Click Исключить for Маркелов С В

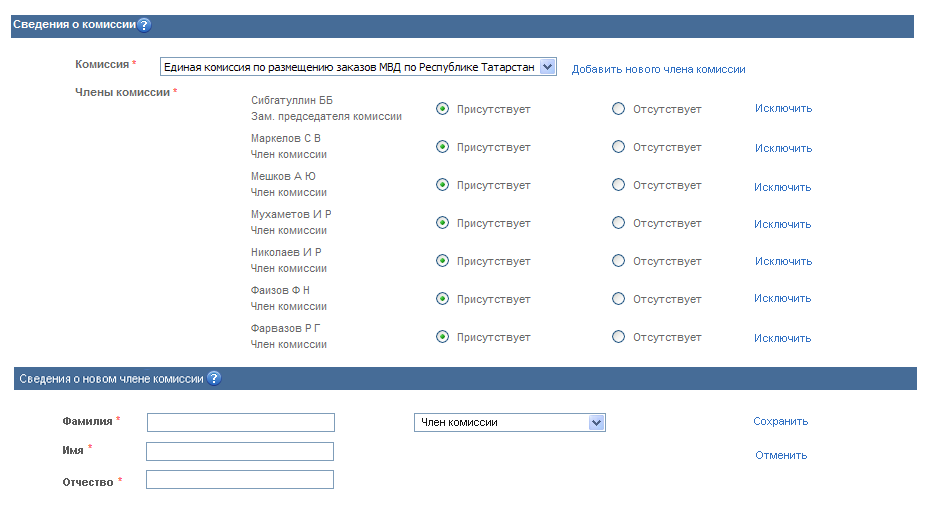click(x=783, y=148)
